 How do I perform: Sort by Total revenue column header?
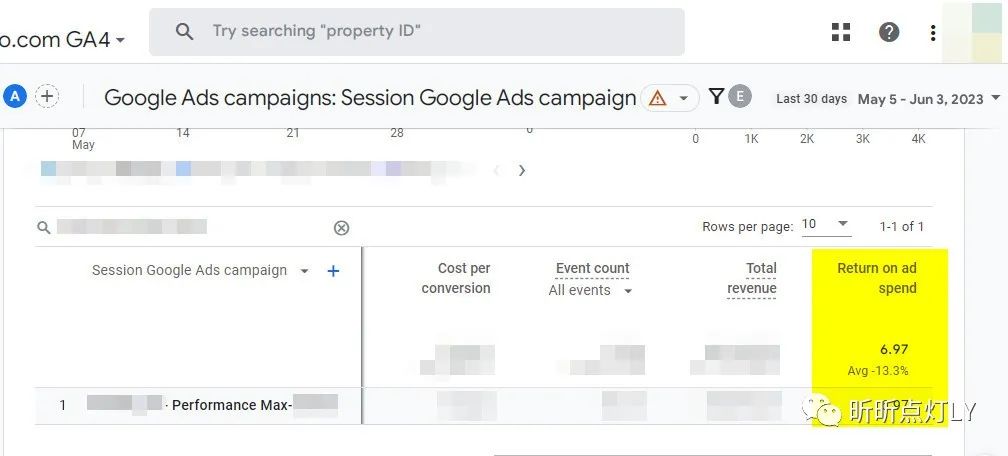(752, 278)
